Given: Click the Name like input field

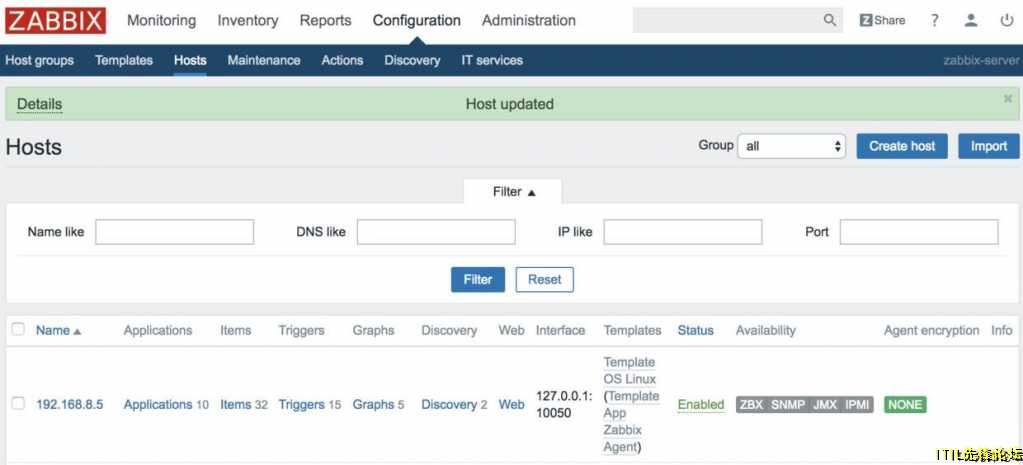Looking at the screenshot, I should point(174,232).
